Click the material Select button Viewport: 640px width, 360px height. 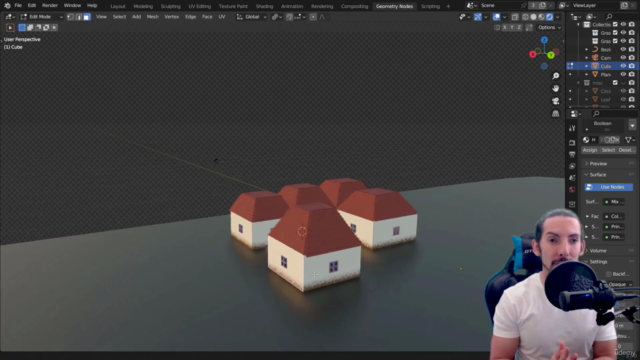click(x=608, y=150)
